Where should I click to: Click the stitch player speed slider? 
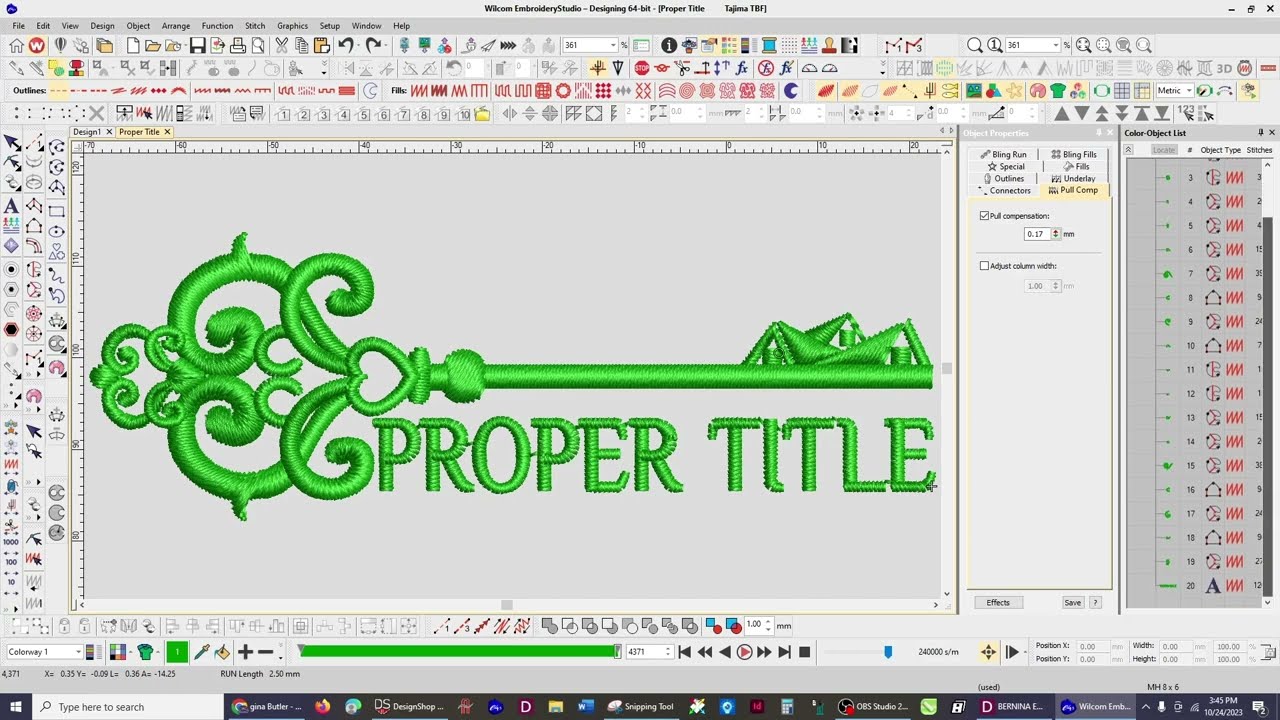pyautogui.click(x=887, y=652)
